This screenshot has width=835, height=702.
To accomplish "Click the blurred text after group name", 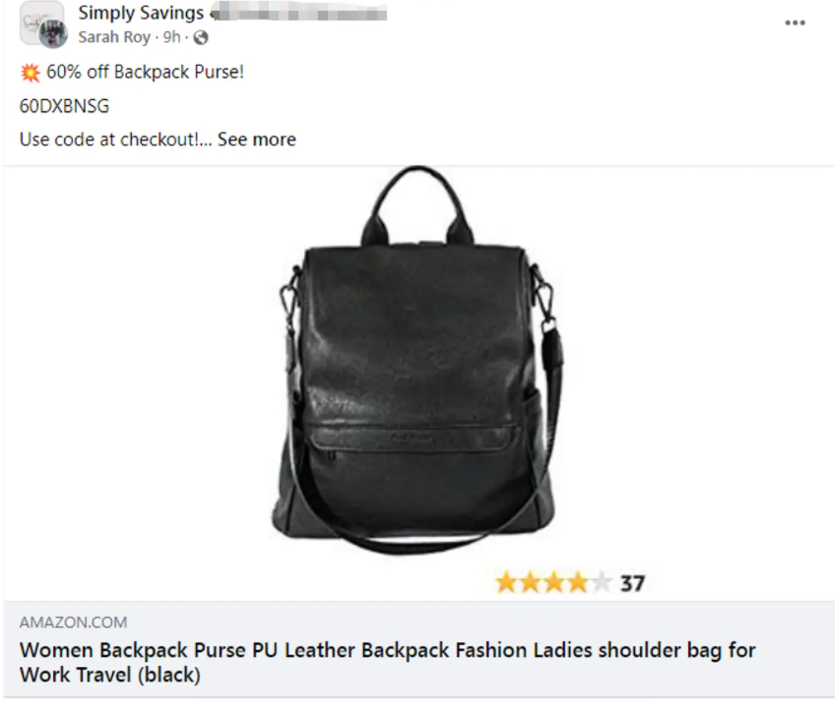I will click(299, 13).
